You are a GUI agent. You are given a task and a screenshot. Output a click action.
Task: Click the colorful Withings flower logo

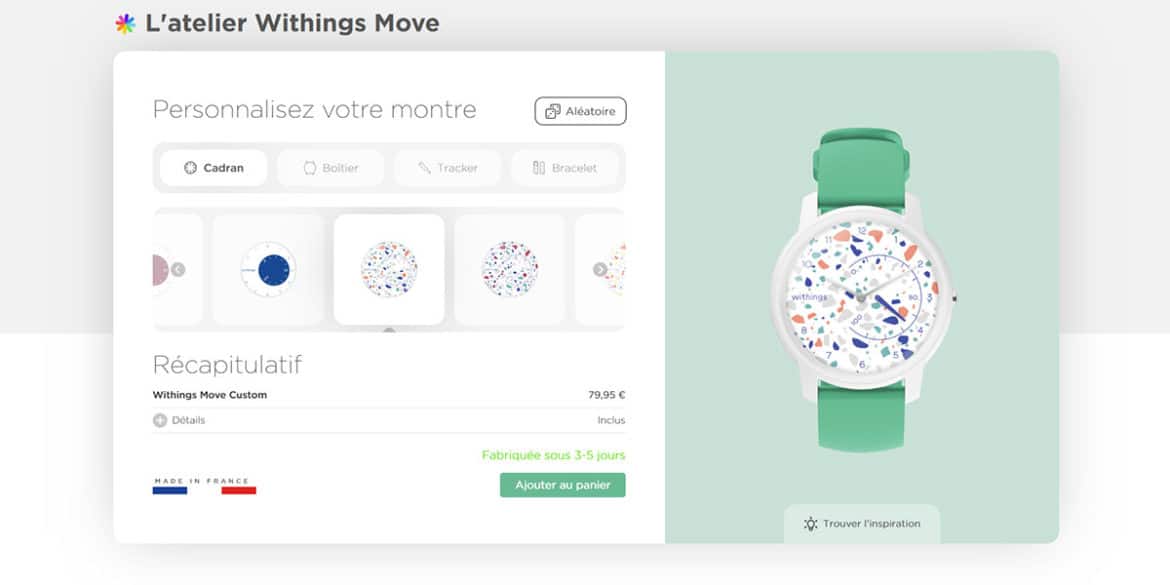coord(125,24)
